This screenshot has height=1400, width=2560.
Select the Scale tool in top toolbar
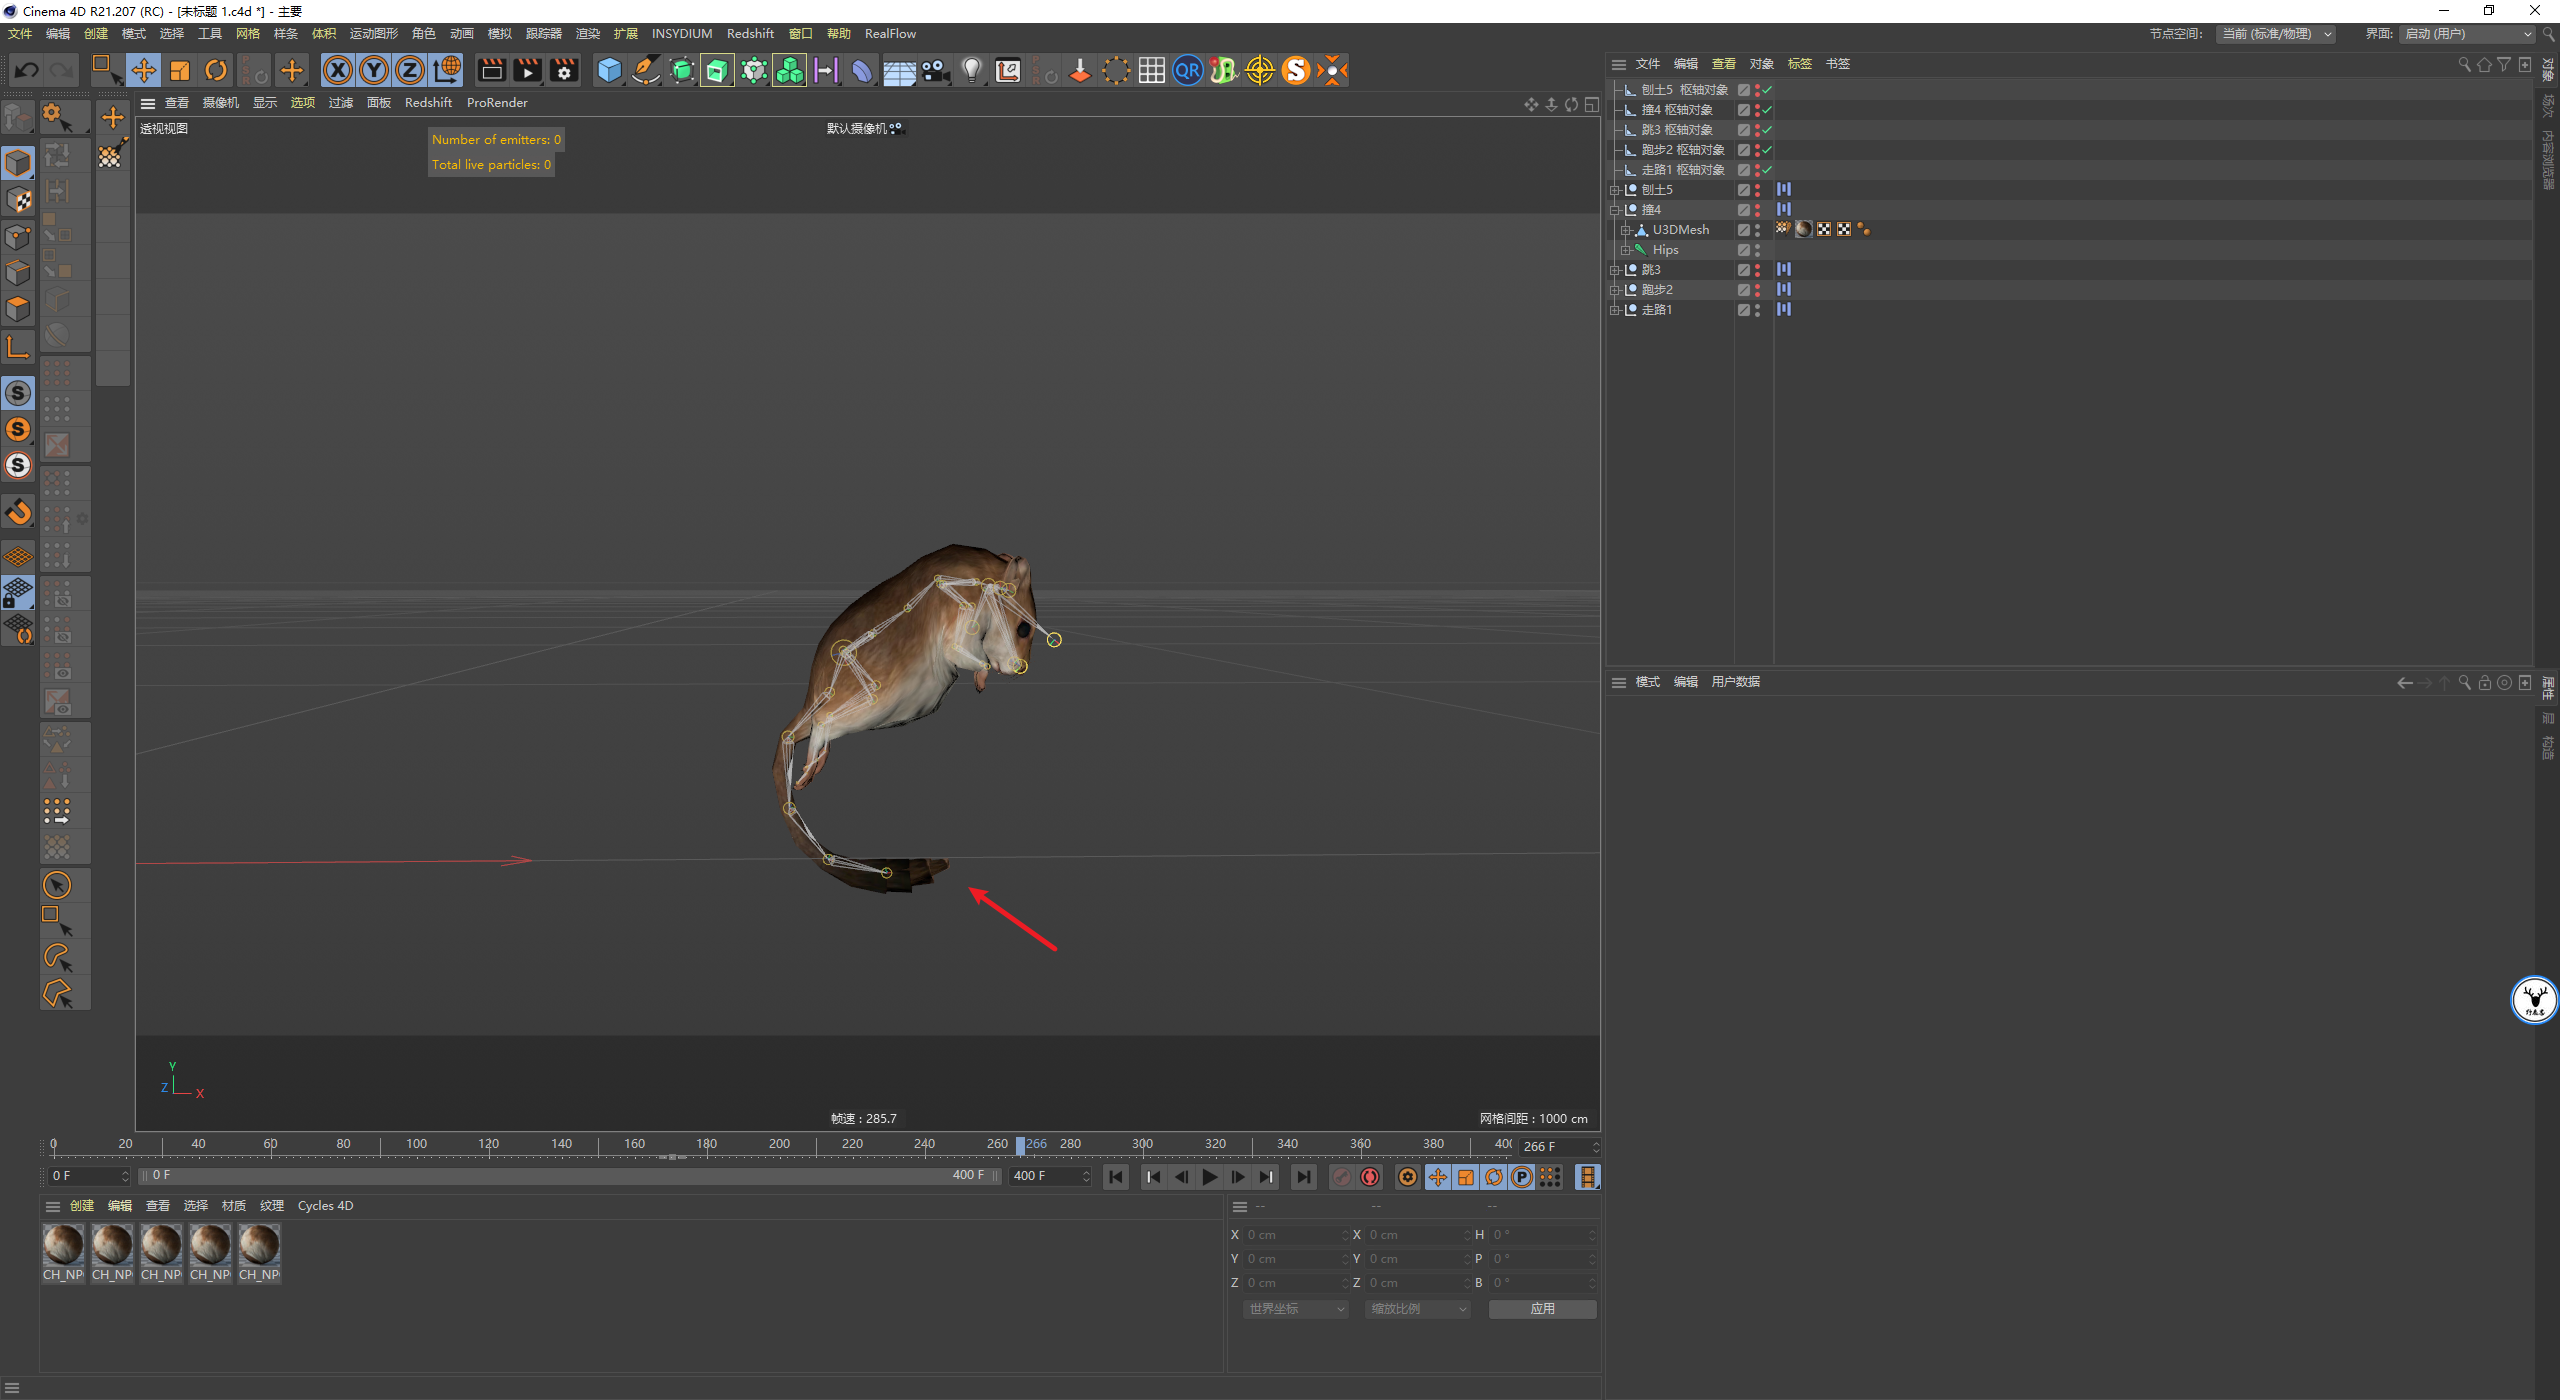point(180,70)
